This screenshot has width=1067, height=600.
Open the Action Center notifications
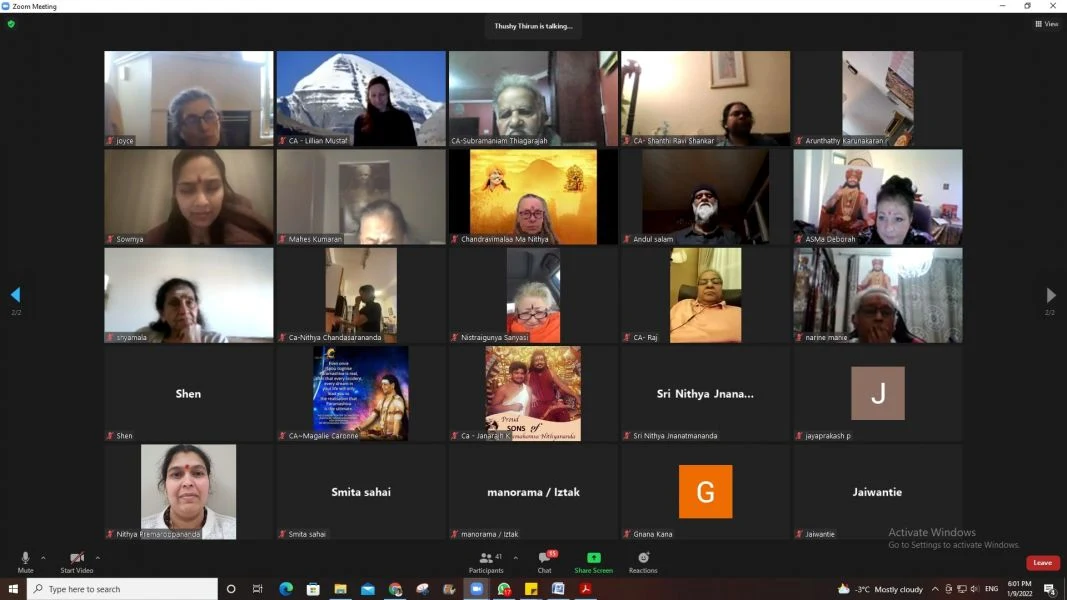pyautogui.click(x=1050, y=589)
